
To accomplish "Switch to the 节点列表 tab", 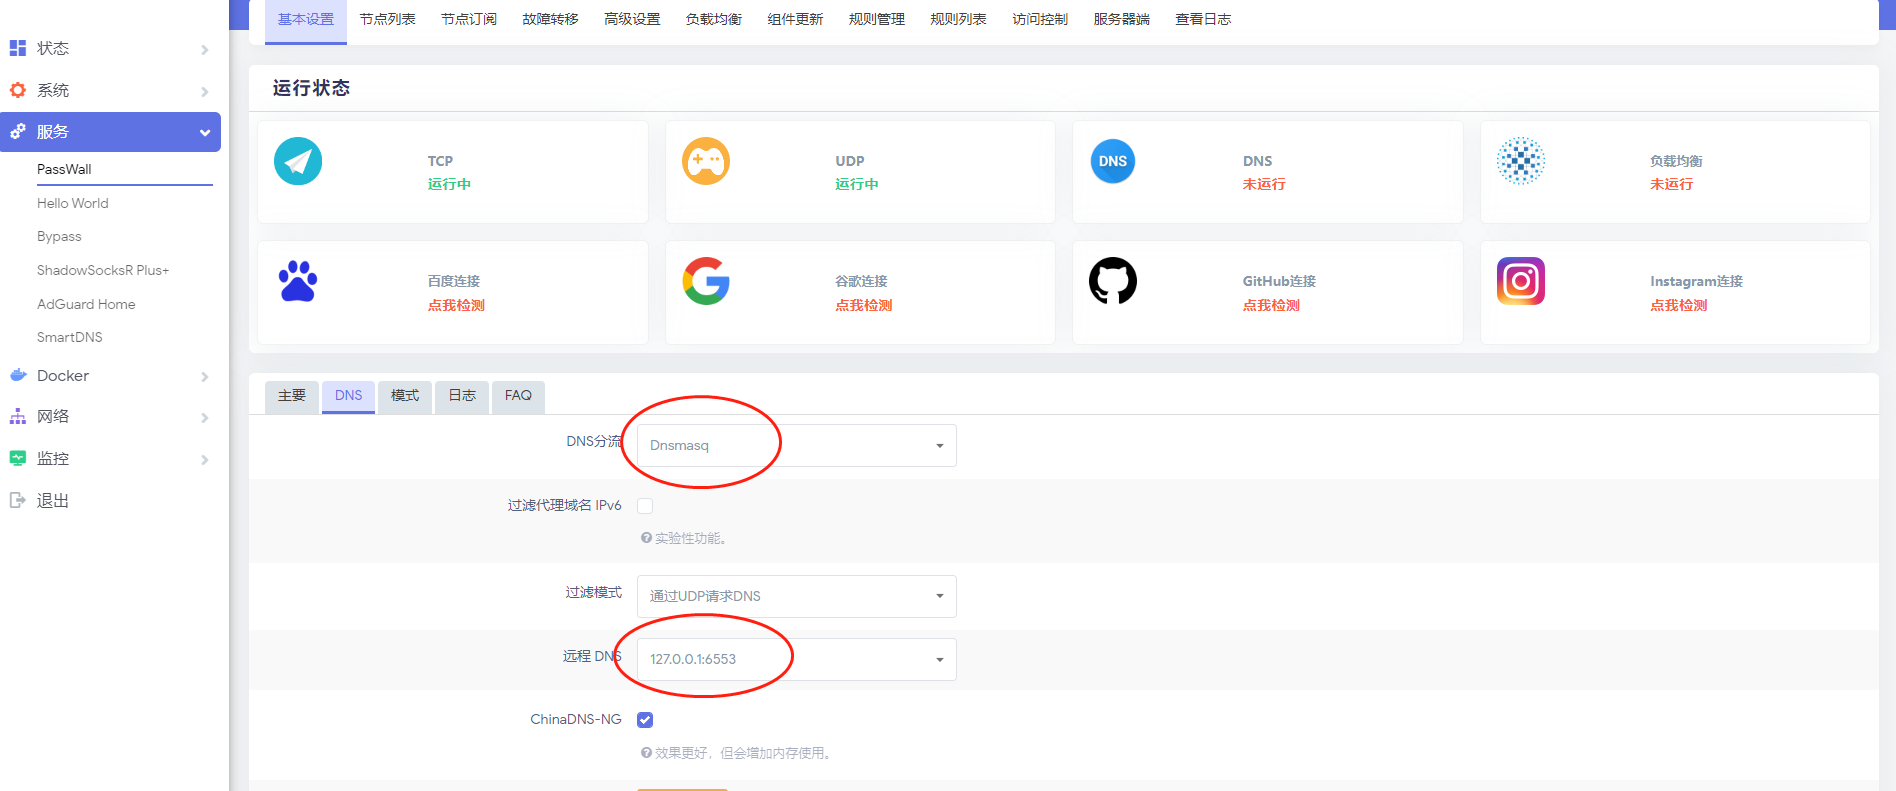I will click(387, 20).
